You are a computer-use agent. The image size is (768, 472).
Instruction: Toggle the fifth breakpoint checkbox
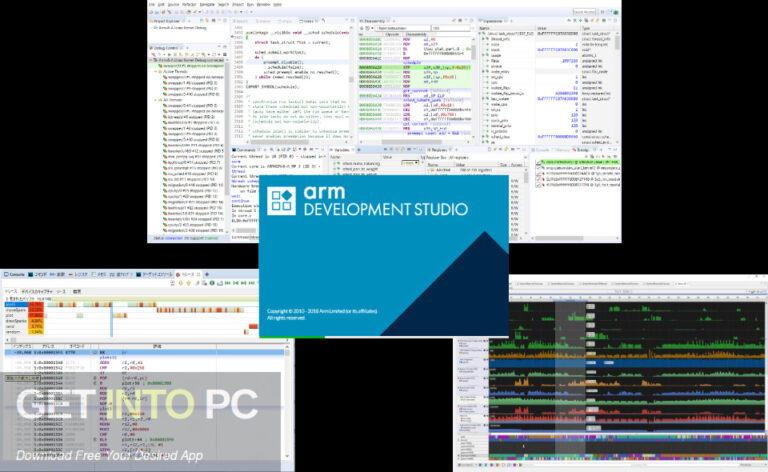point(539,186)
